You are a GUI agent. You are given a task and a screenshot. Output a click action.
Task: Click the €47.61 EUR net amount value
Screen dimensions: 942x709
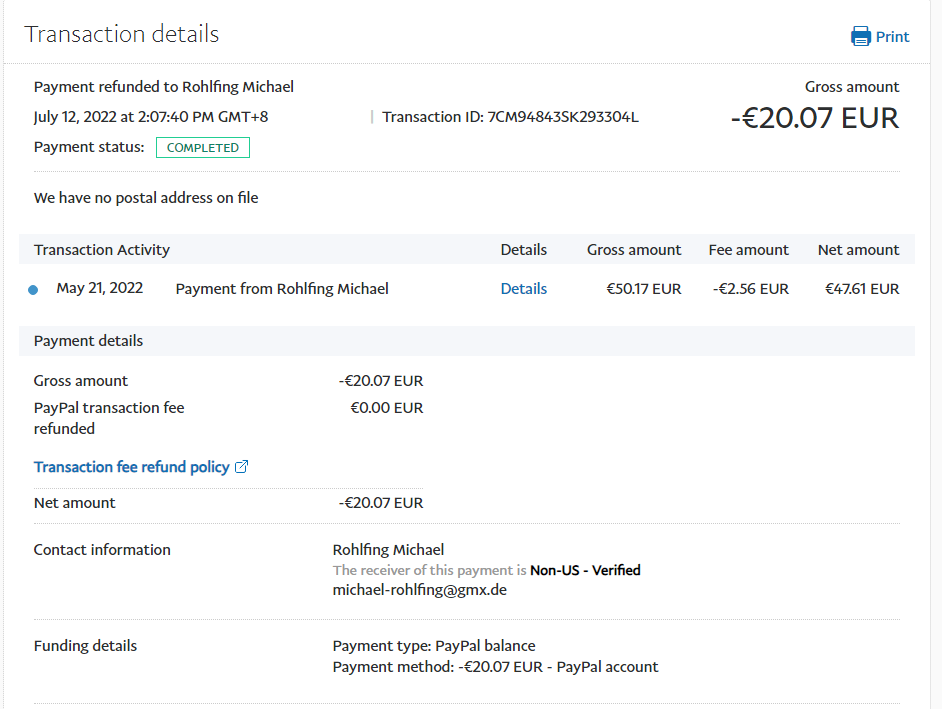tap(861, 289)
